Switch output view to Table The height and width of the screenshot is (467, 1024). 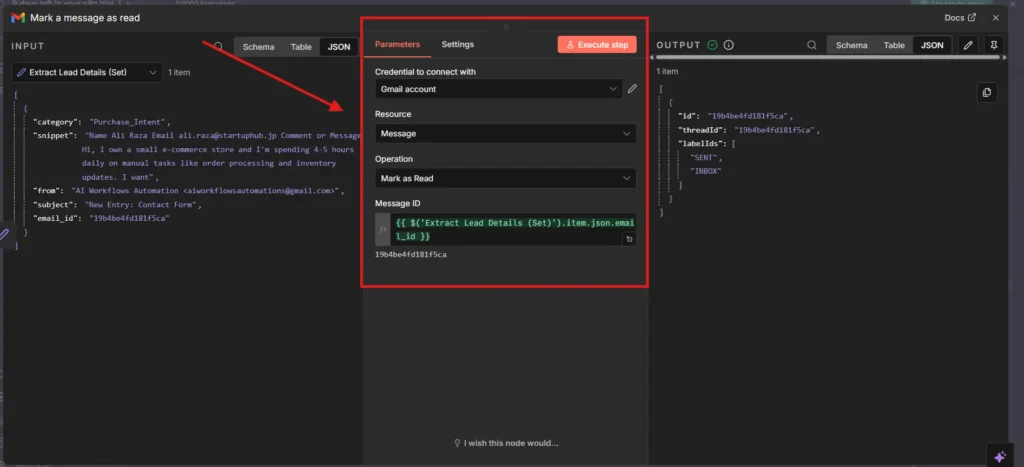[x=894, y=45]
